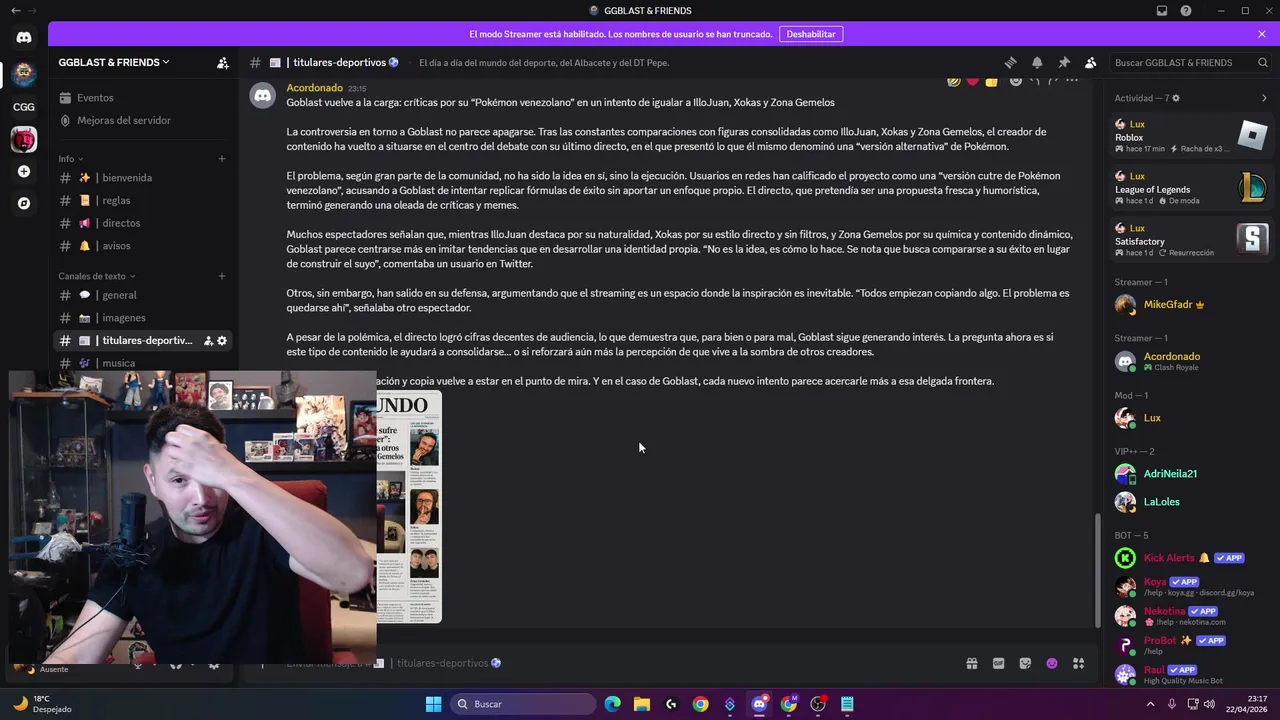
Task: Add channel to Canales de texto category
Action: tap(222, 276)
